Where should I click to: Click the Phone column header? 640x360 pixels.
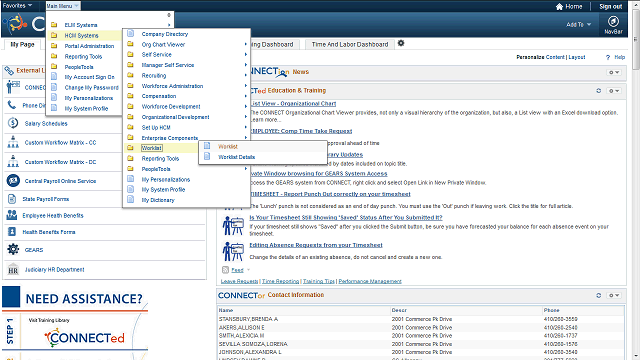tap(551, 310)
